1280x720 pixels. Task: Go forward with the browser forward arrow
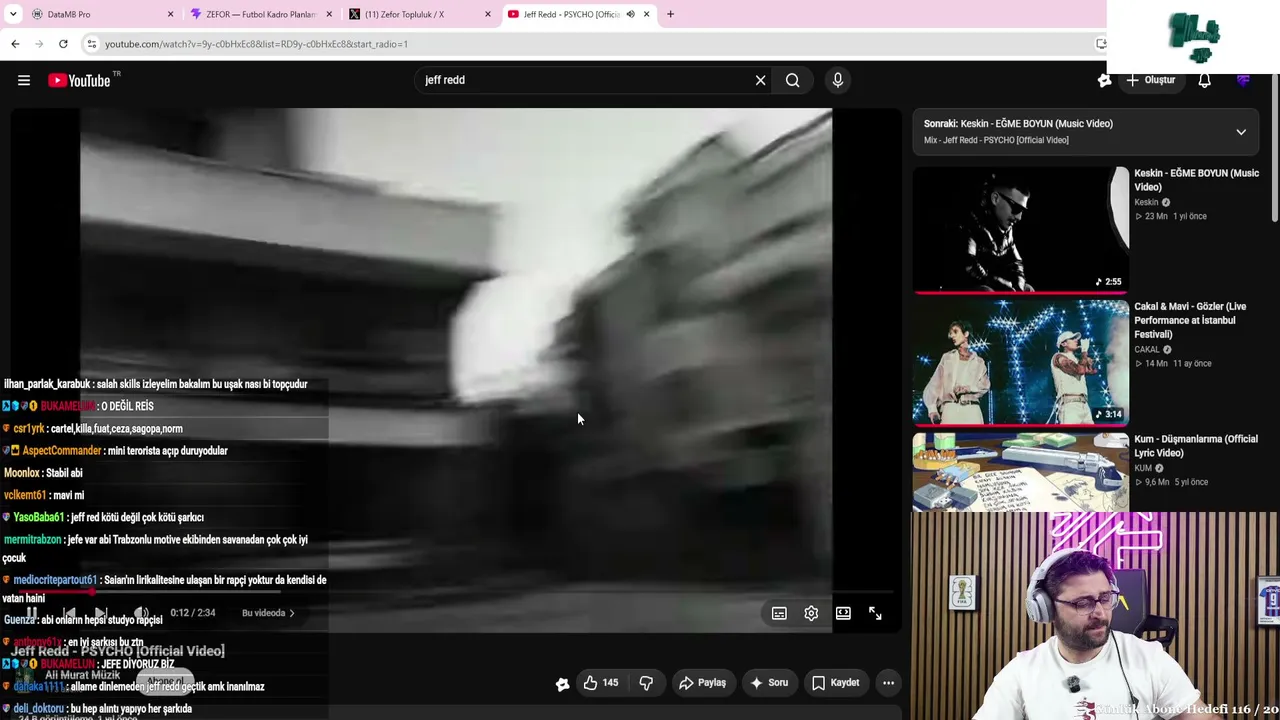(39, 44)
